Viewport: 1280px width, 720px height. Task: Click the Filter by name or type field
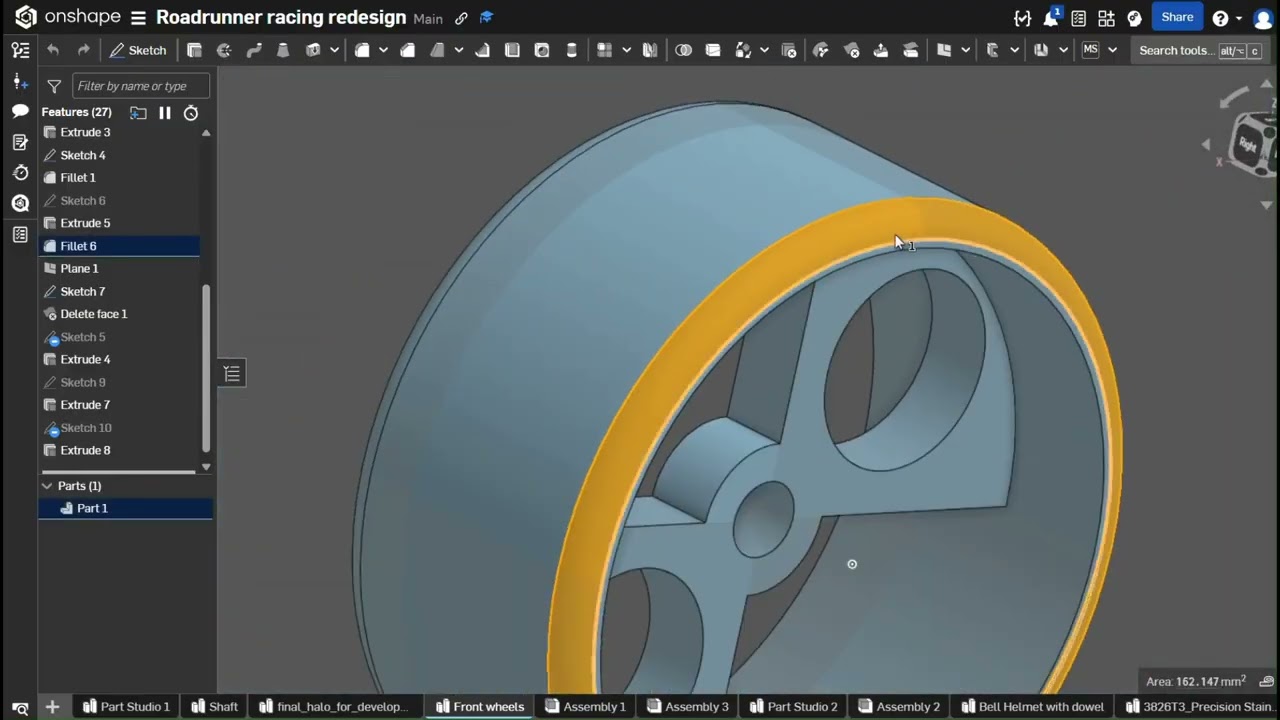click(x=141, y=86)
